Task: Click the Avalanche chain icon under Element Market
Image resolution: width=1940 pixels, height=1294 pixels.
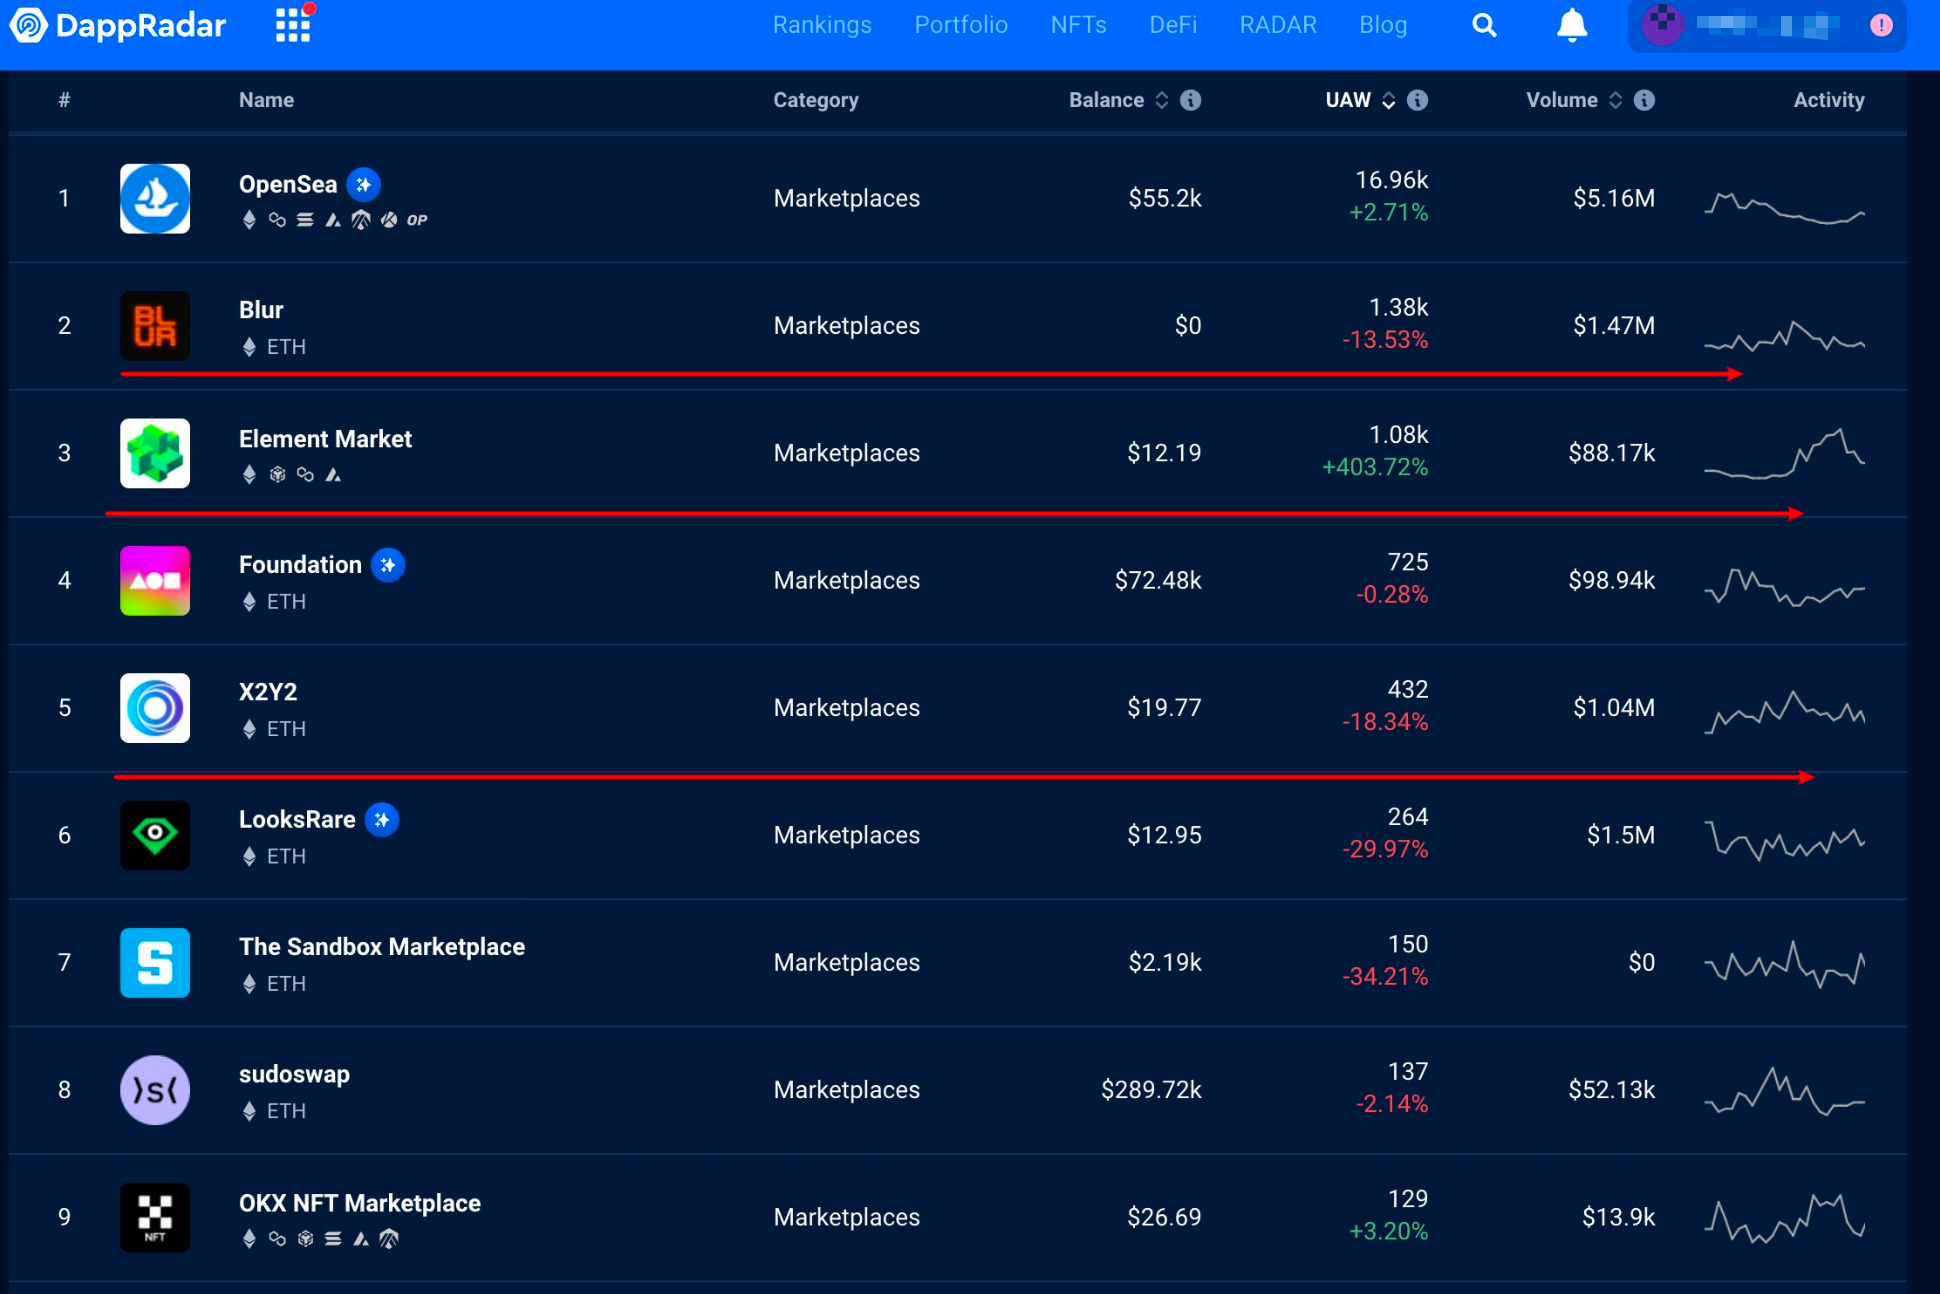Action: coord(333,475)
